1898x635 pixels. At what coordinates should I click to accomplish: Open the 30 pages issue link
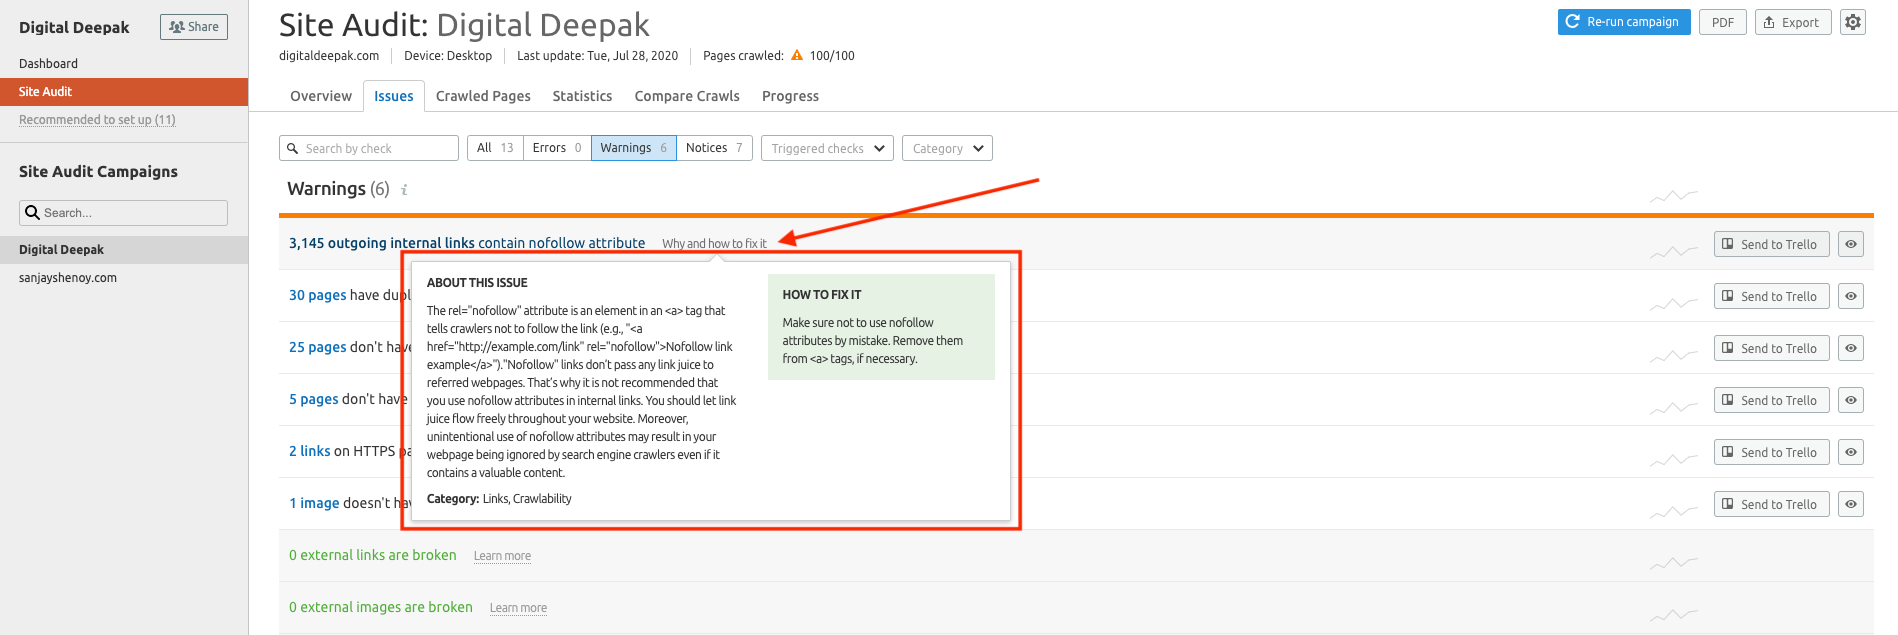[x=318, y=295]
